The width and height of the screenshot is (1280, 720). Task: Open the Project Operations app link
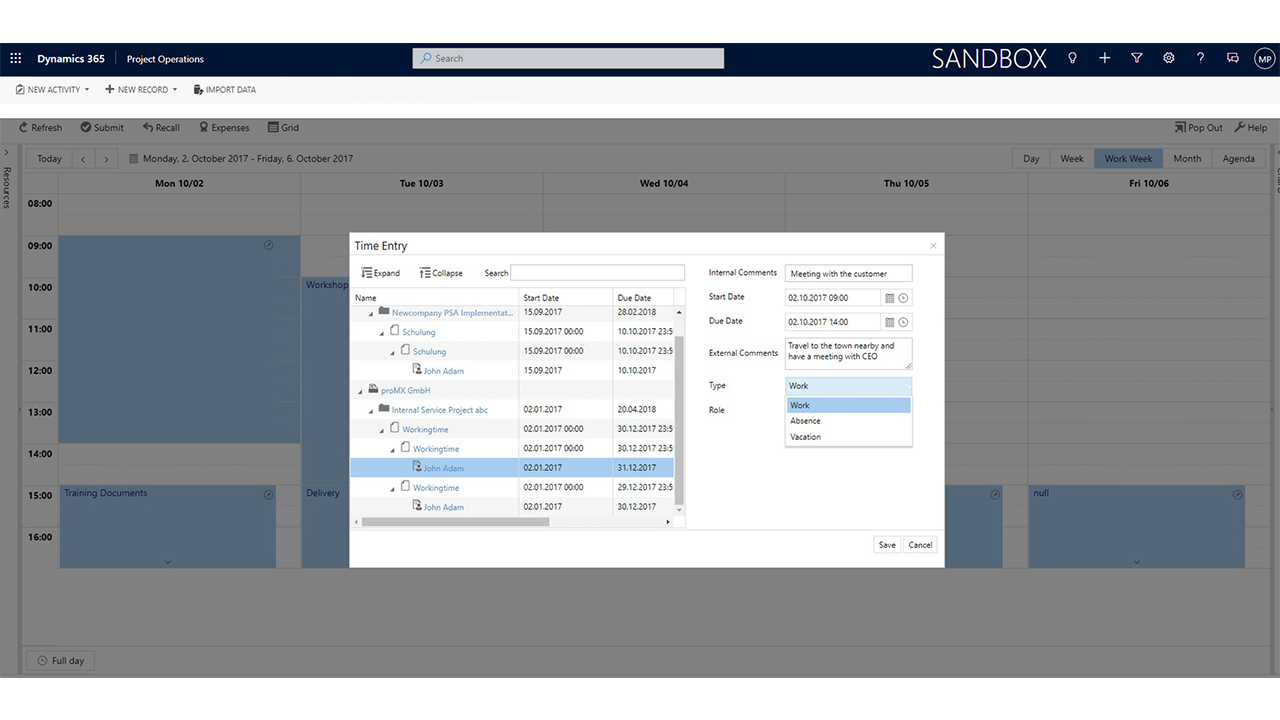[165, 59]
